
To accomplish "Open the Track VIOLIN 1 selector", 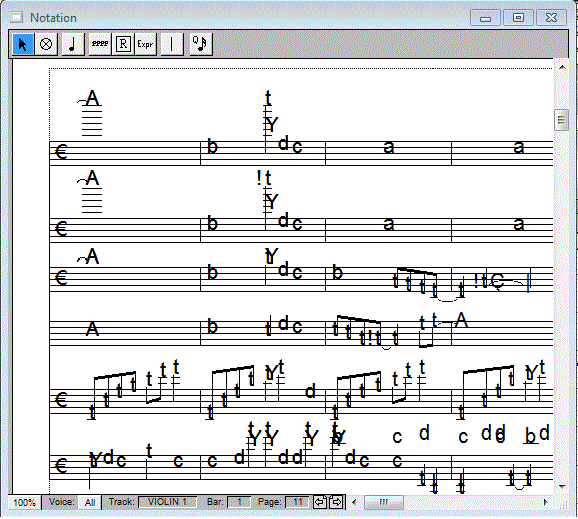I will tap(167, 502).
